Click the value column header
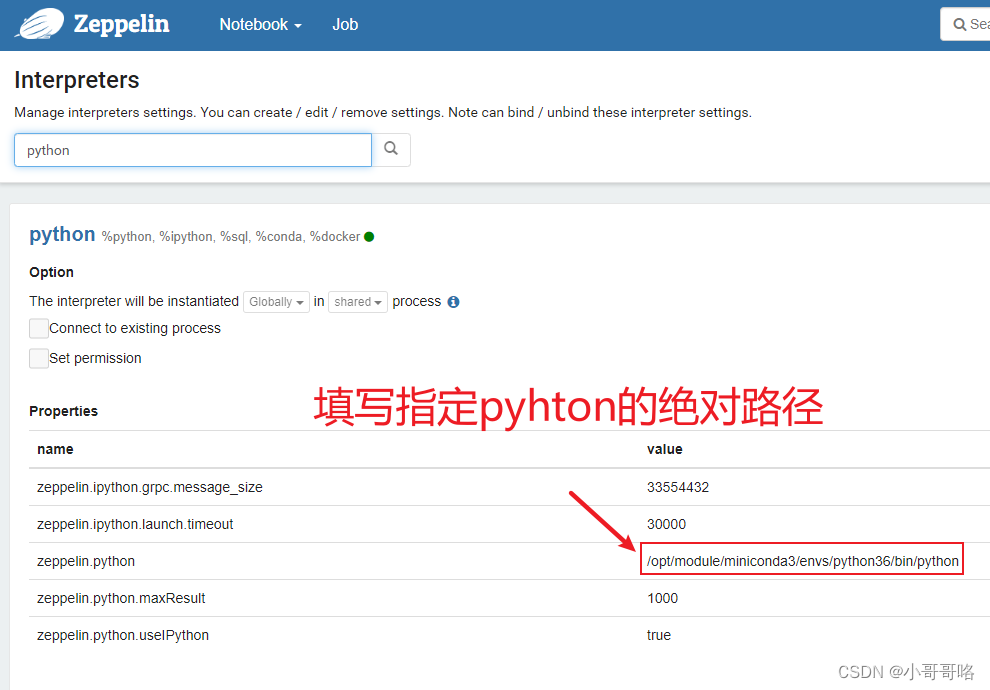This screenshot has height=690, width=990. 664,449
